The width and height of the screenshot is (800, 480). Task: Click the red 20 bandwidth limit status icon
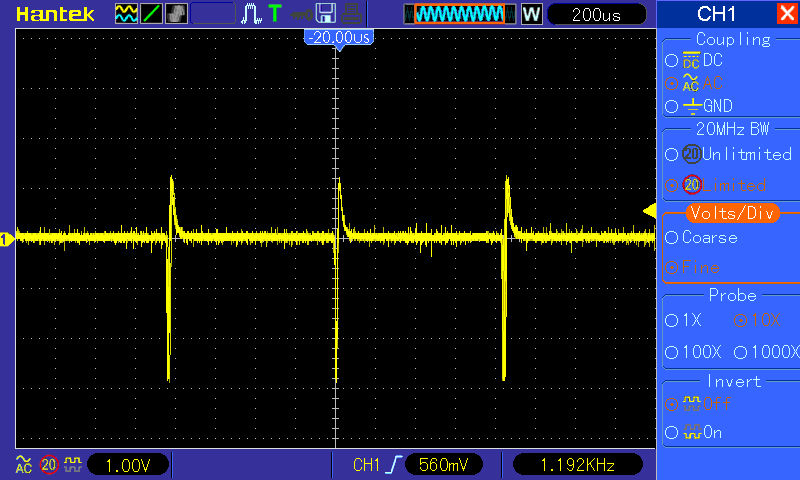[x=49, y=465]
